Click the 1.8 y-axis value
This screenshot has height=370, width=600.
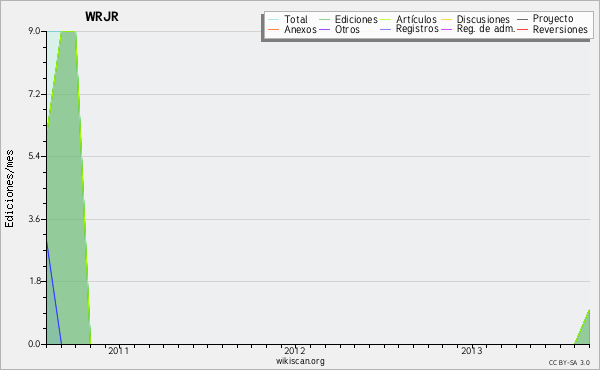(34, 281)
